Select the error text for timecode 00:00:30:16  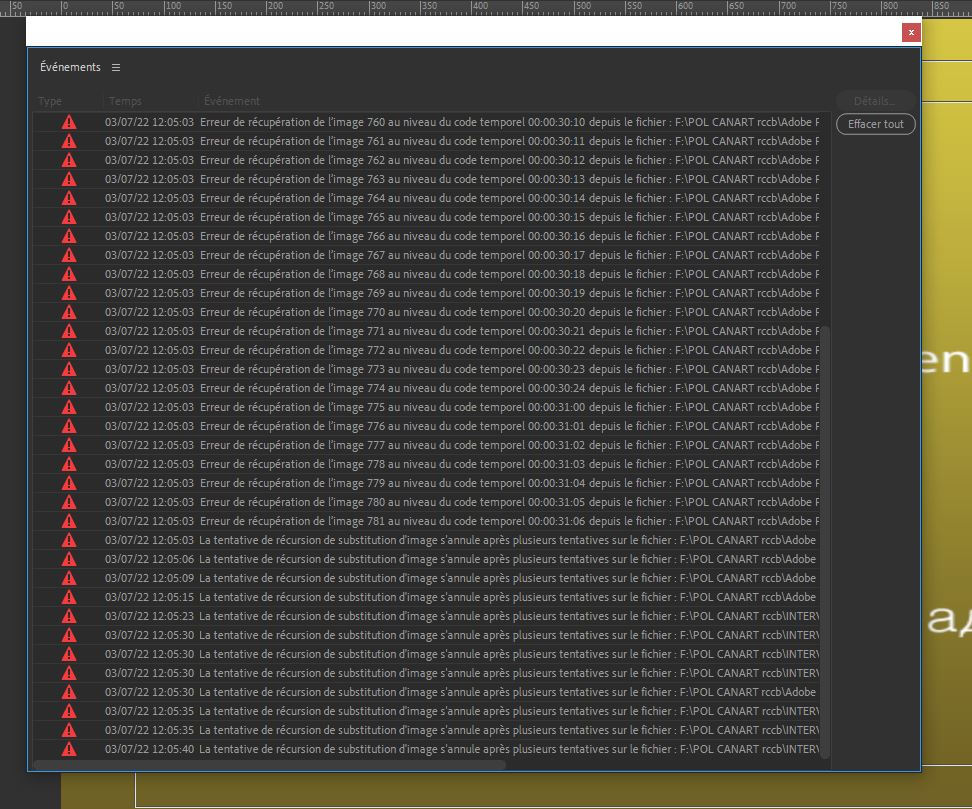(510, 236)
